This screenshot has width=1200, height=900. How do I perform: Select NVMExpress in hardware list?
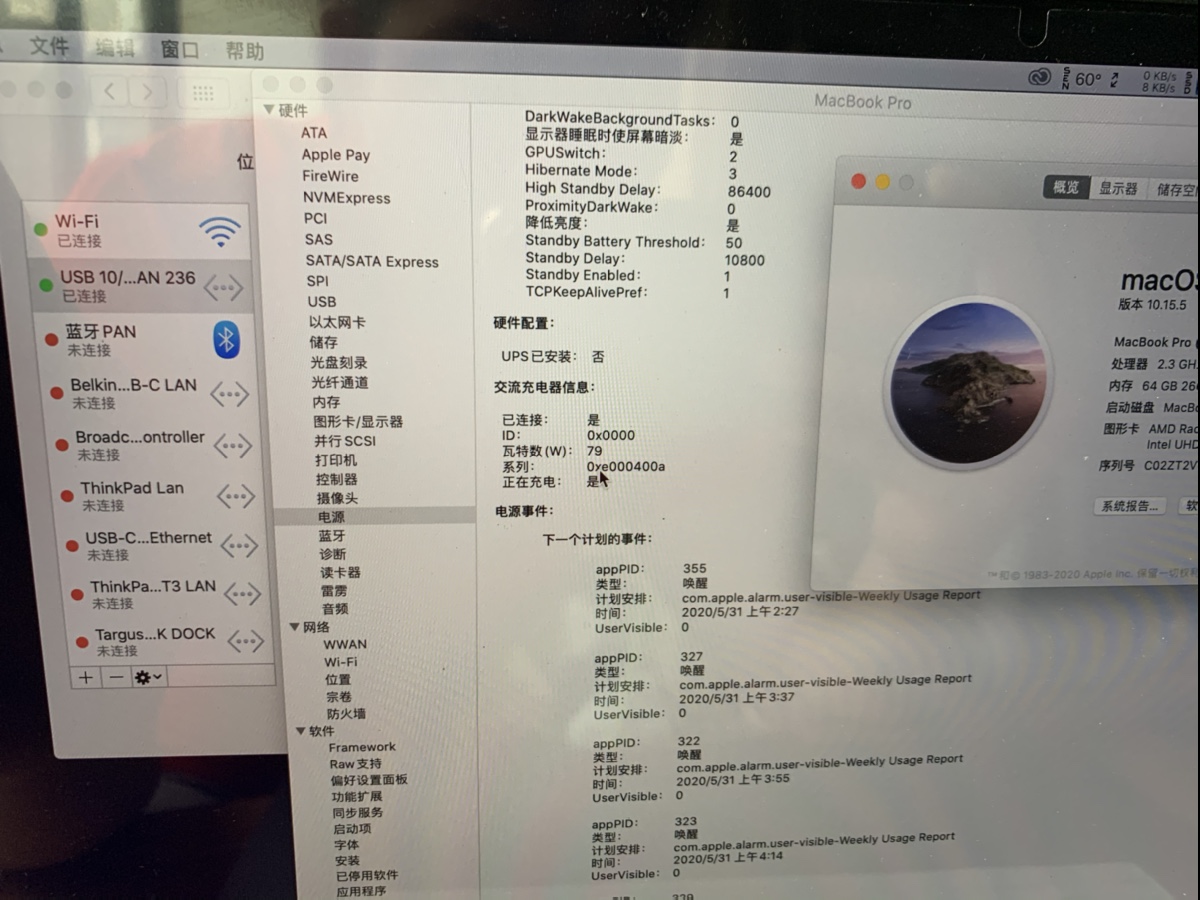coord(346,198)
